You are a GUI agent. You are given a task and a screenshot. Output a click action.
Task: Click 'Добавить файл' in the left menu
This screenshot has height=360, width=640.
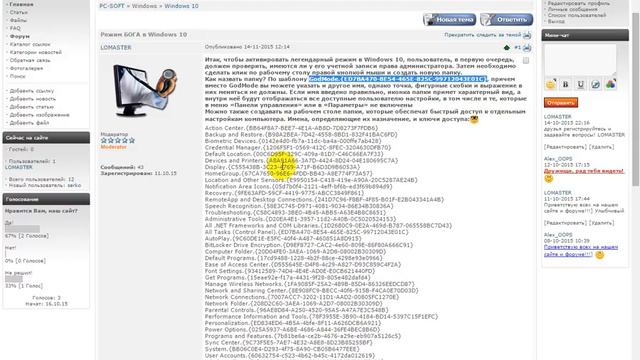(x=29, y=123)
